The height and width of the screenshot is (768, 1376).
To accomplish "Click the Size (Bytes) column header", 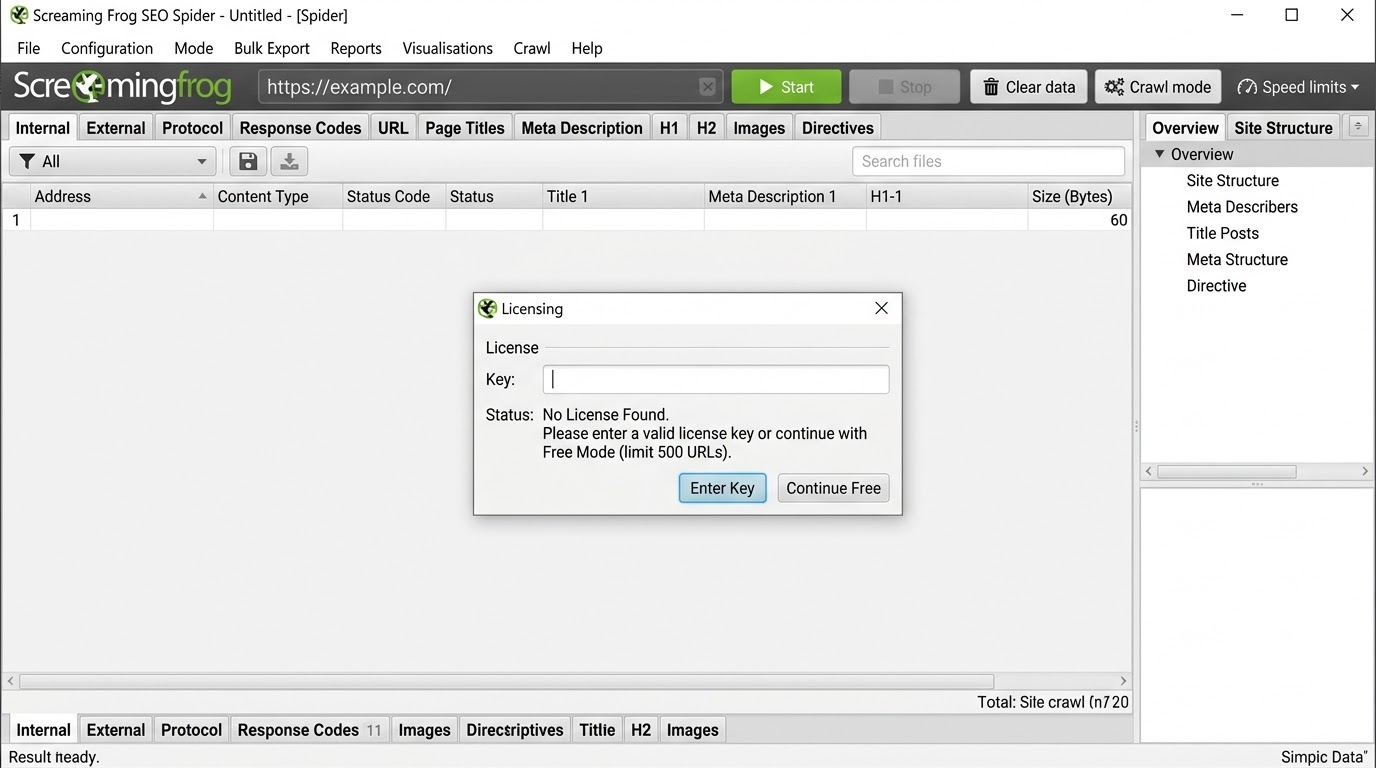I will pos(1079,196).
